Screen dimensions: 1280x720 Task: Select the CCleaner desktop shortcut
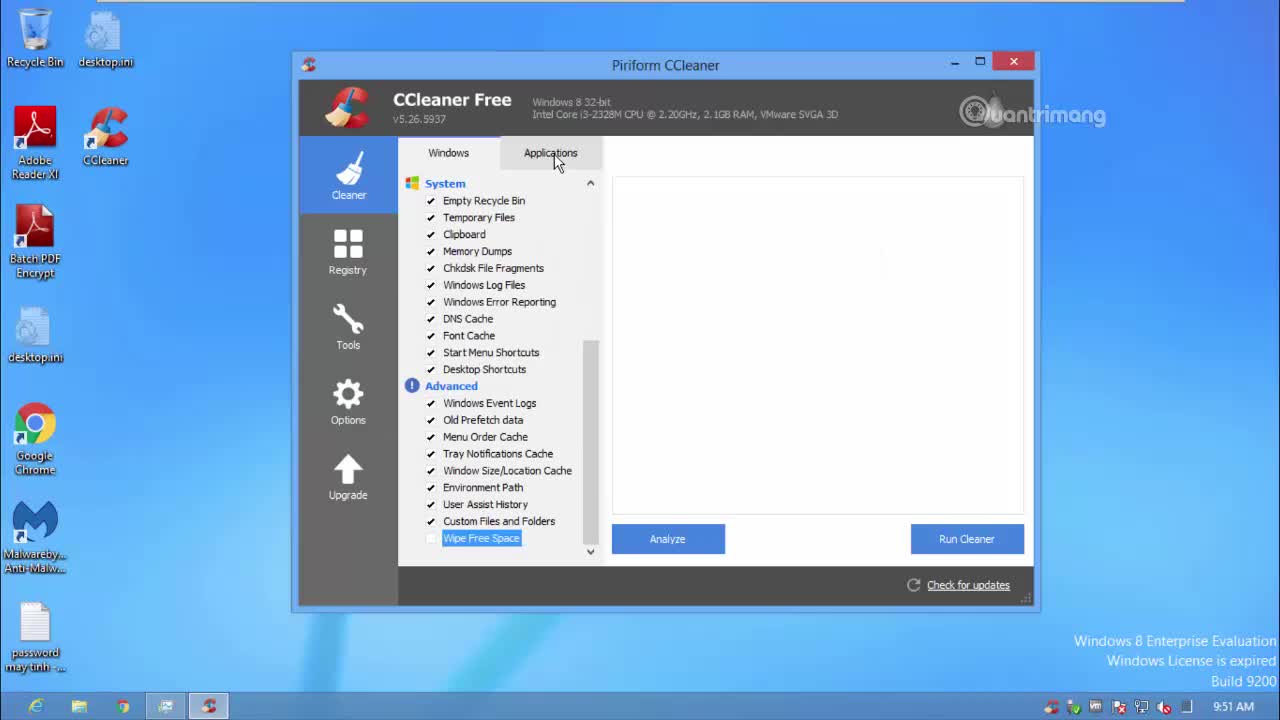(x=106, y=137)
